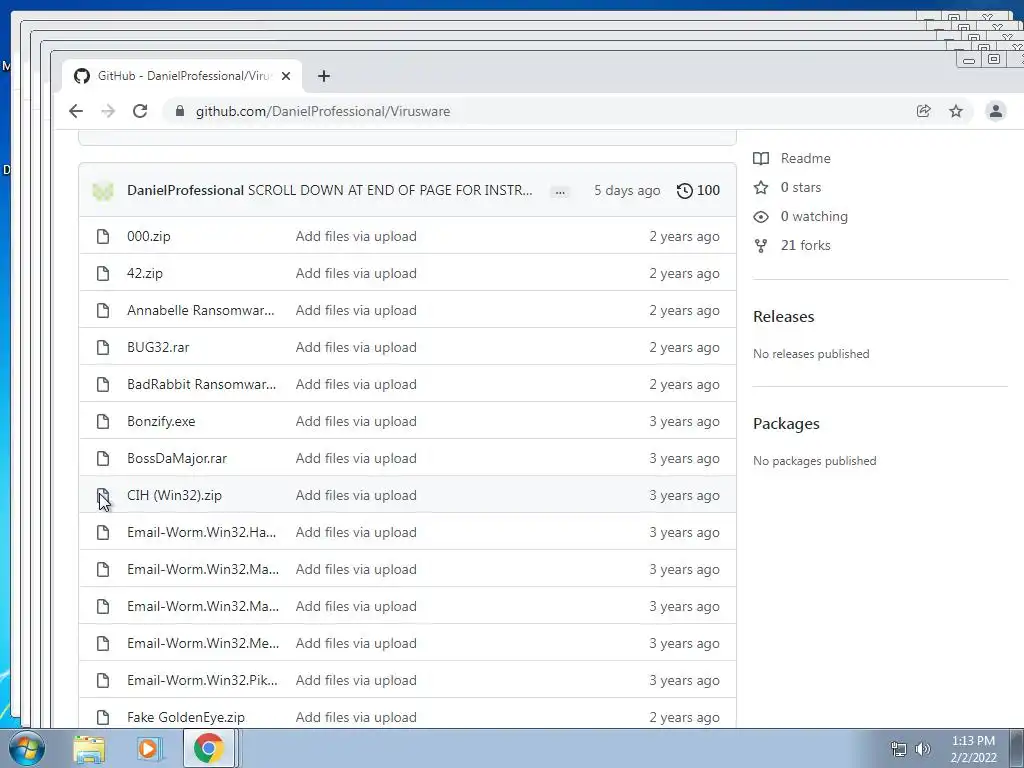Open Email-Worm.Win32.Ha... file
Screen dimensions: 1024x768
point(201,532)
